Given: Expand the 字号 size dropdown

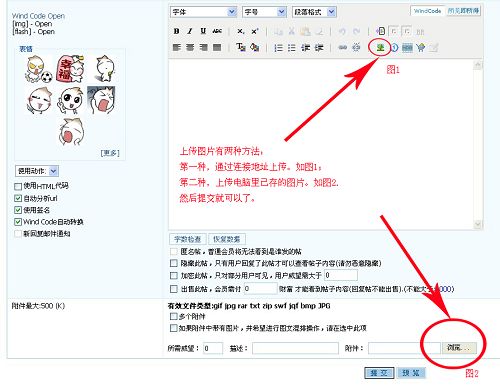Looking at the screenshot, I should click(264, 12).
